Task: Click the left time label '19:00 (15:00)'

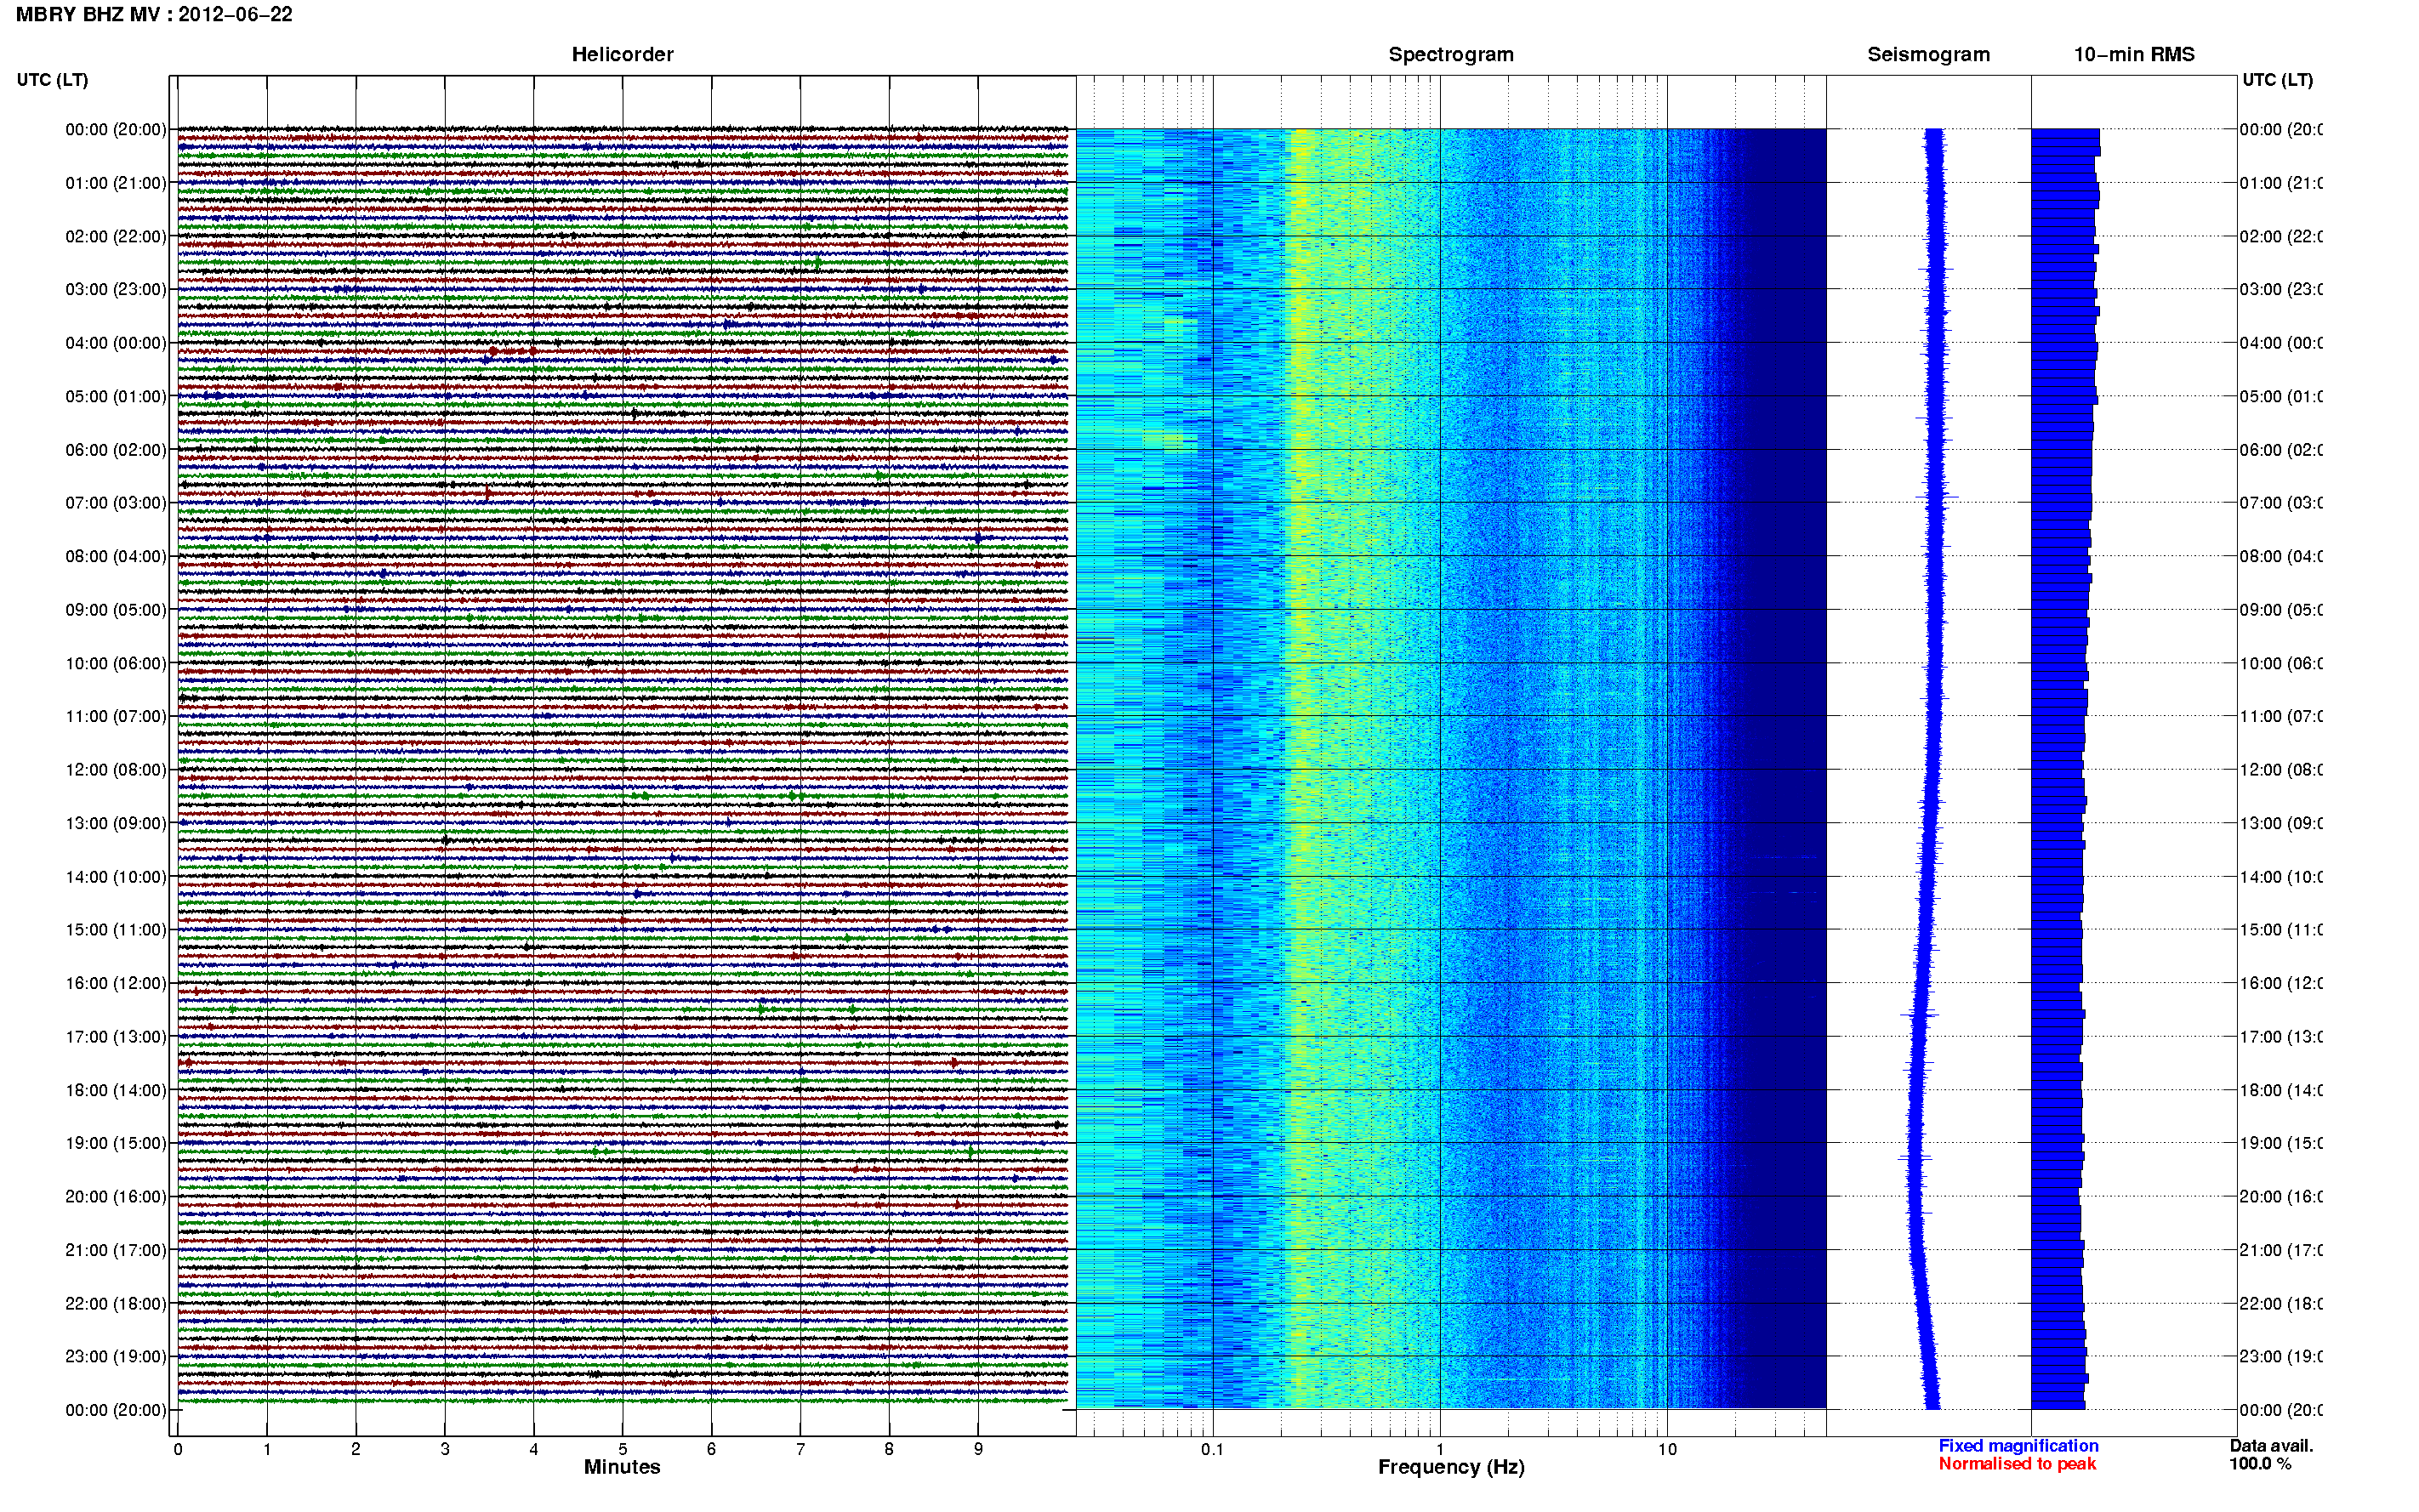Action: (x=116, y=1143)
